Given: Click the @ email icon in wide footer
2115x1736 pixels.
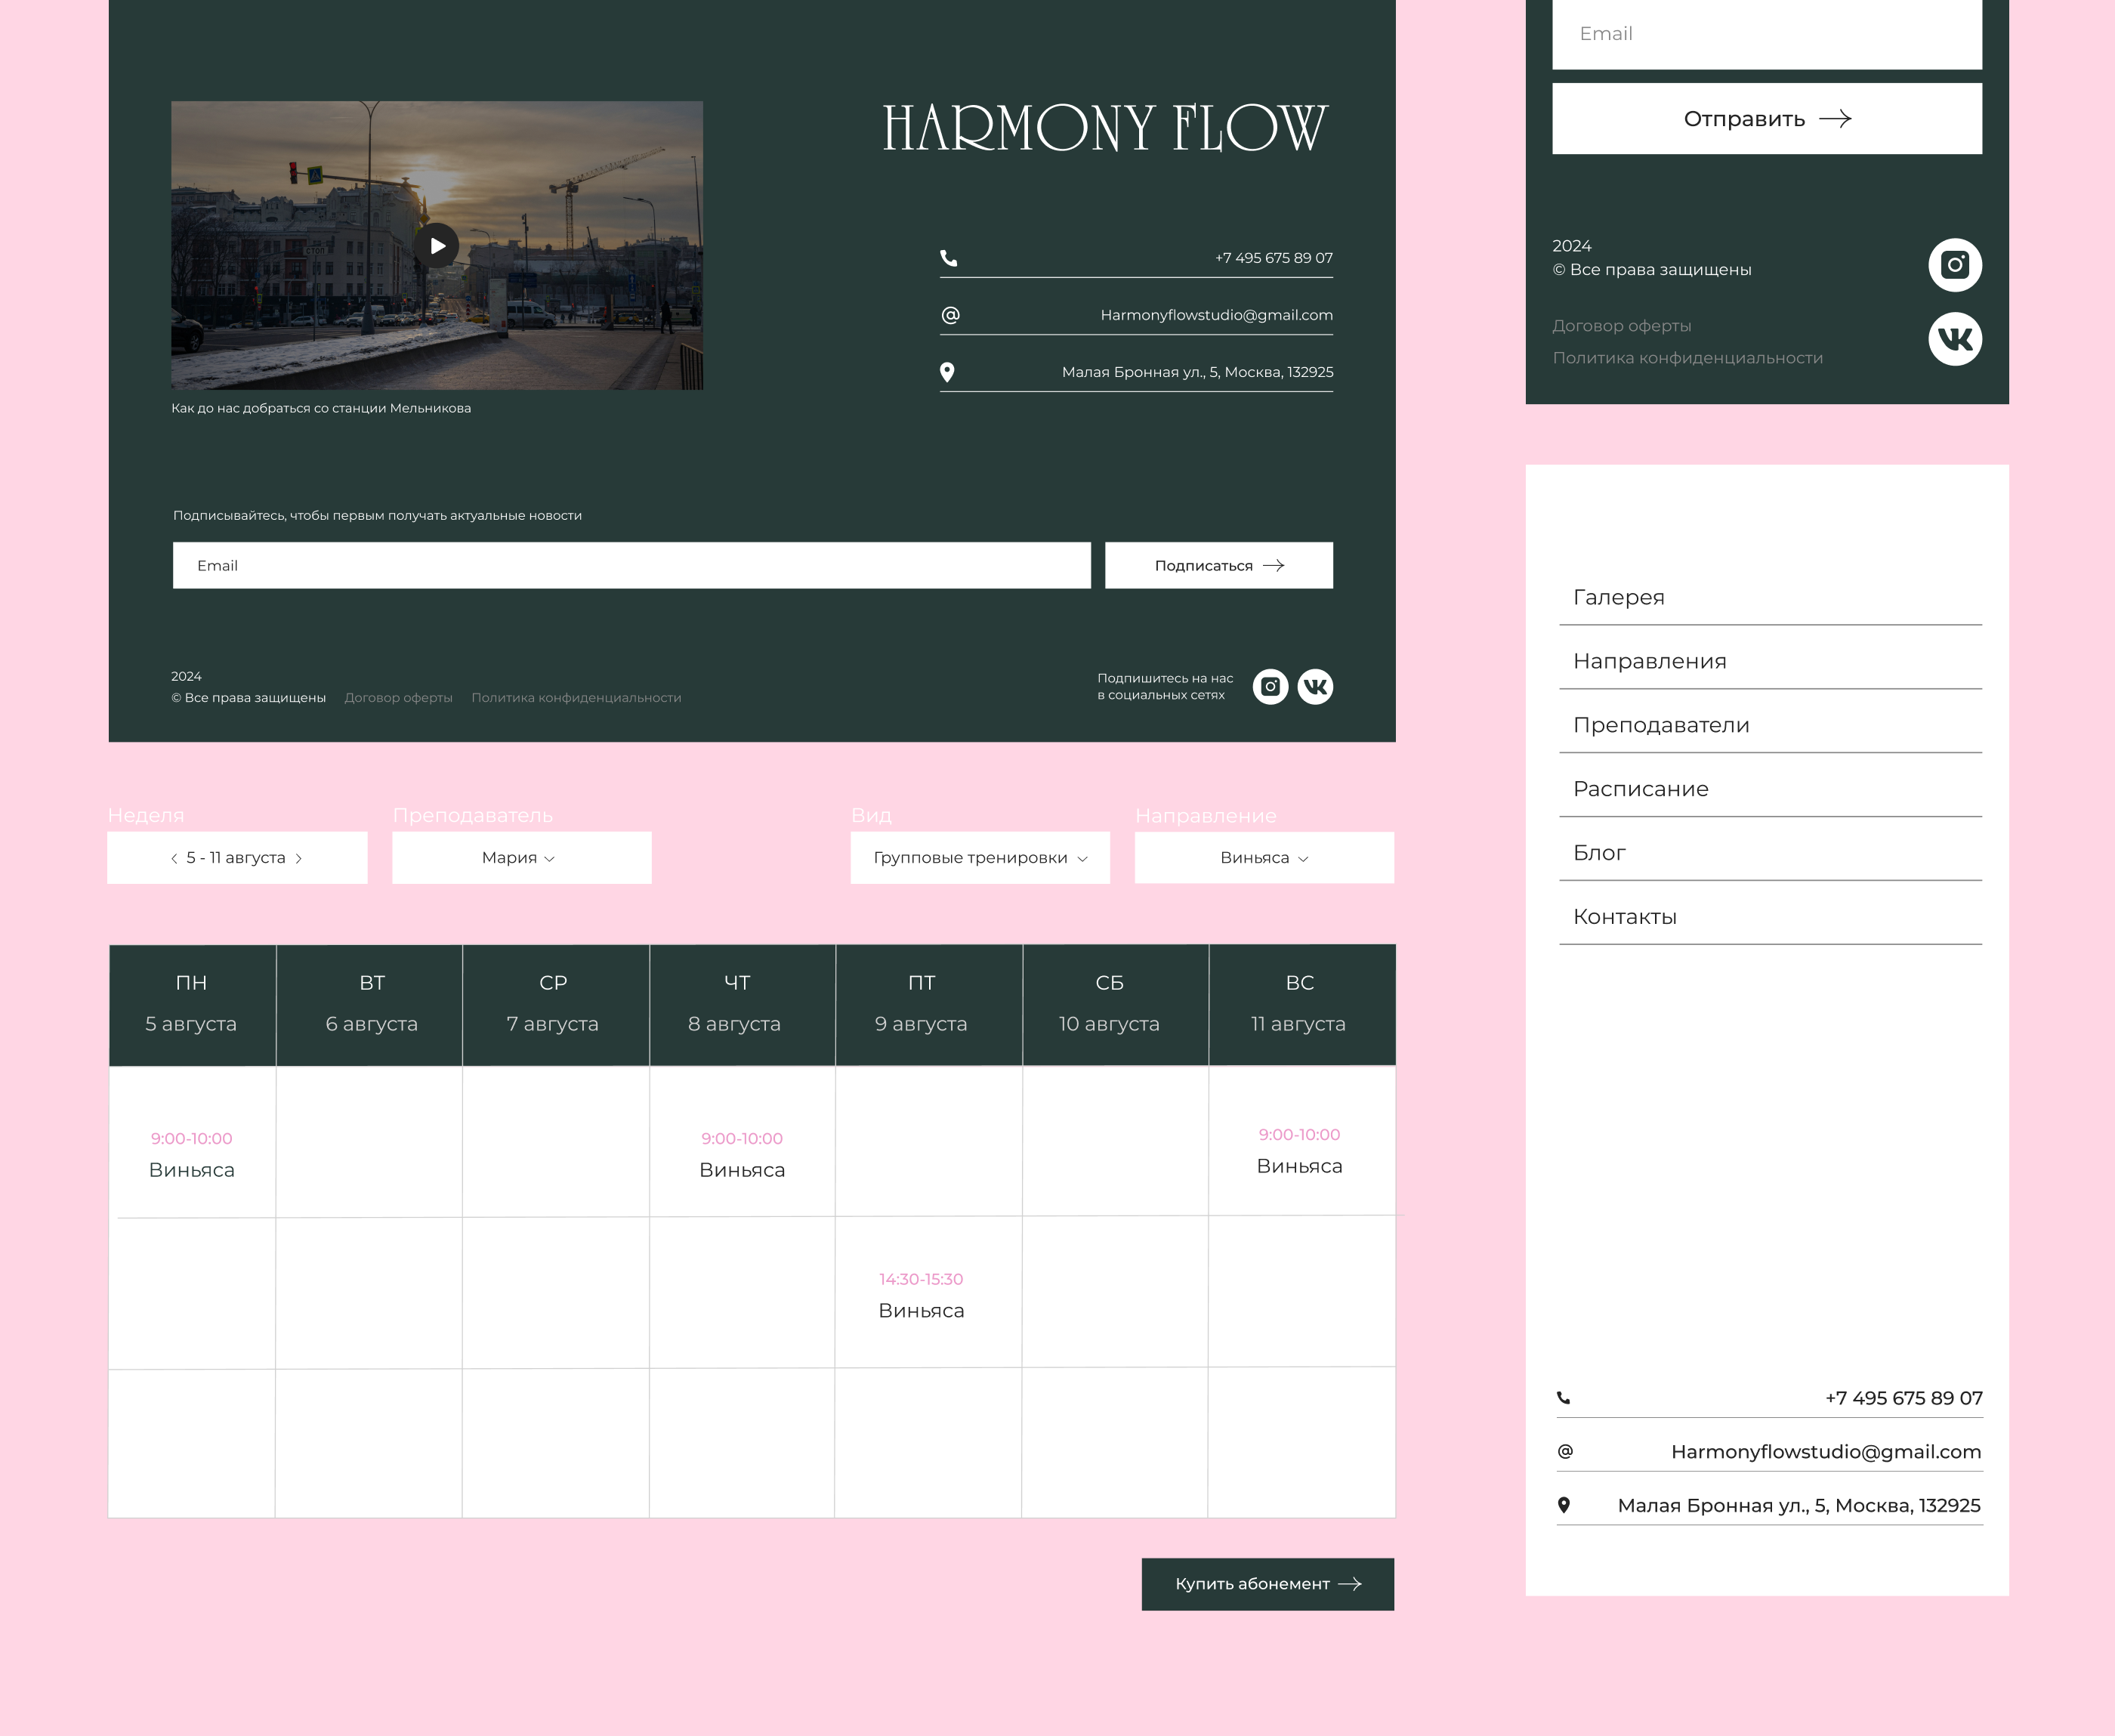Looking at the screenshot, I should click(950, 315).
